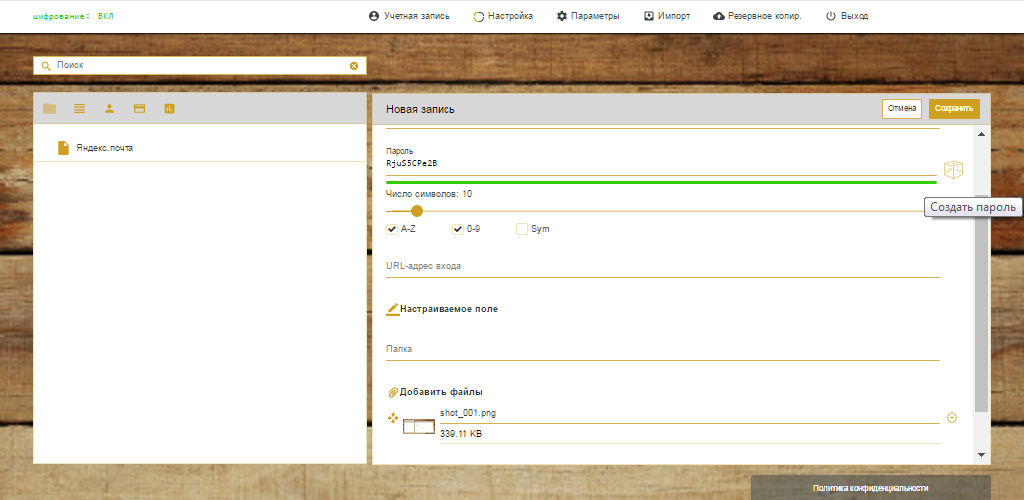The width and height of the screenshot is (1024, 500).
Task: Open Параметры menu
Action: pos(588,16)
